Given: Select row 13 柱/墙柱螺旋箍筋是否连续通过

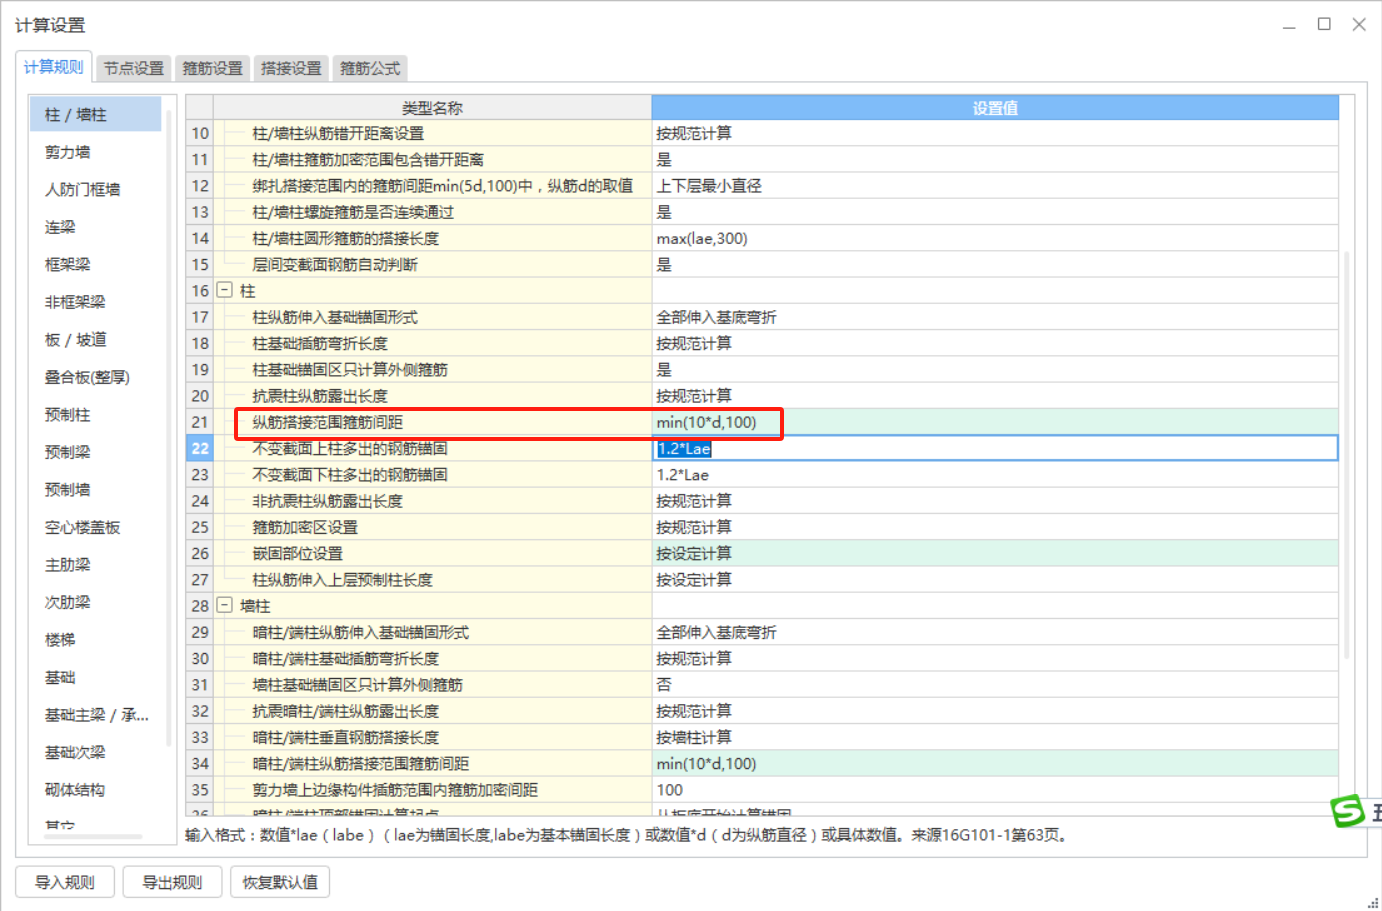Looking at the screenshot, I should click(x=352, y=212).
